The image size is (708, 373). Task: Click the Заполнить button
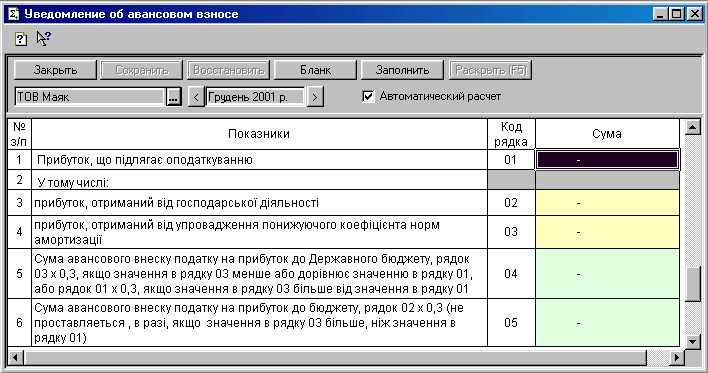tap(402, 70)
